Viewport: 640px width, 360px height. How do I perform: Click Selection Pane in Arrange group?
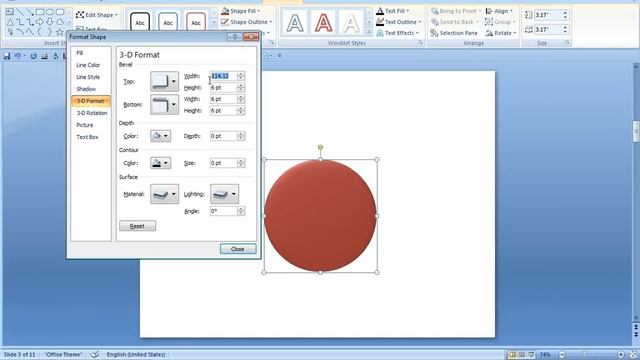click(x=454, y=33)
